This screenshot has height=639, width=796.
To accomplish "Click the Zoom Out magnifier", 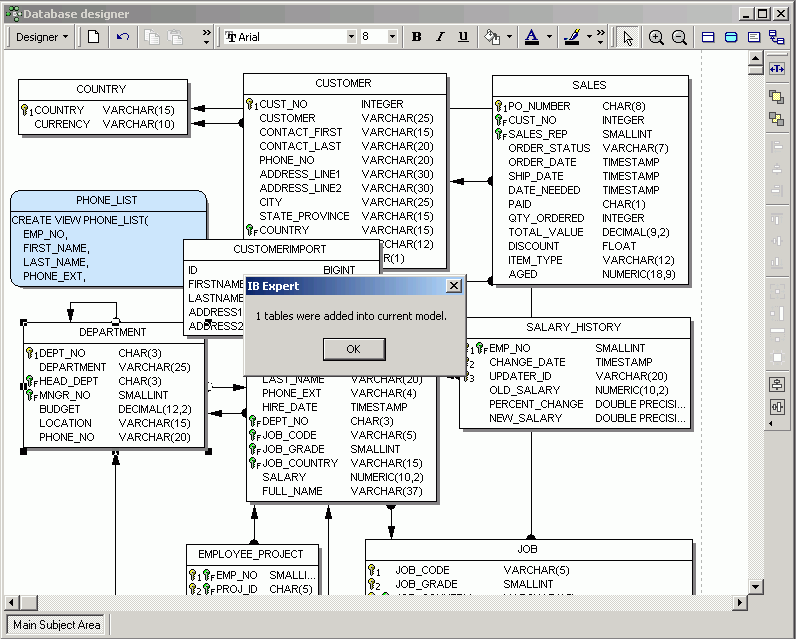I will click(679, 37).
